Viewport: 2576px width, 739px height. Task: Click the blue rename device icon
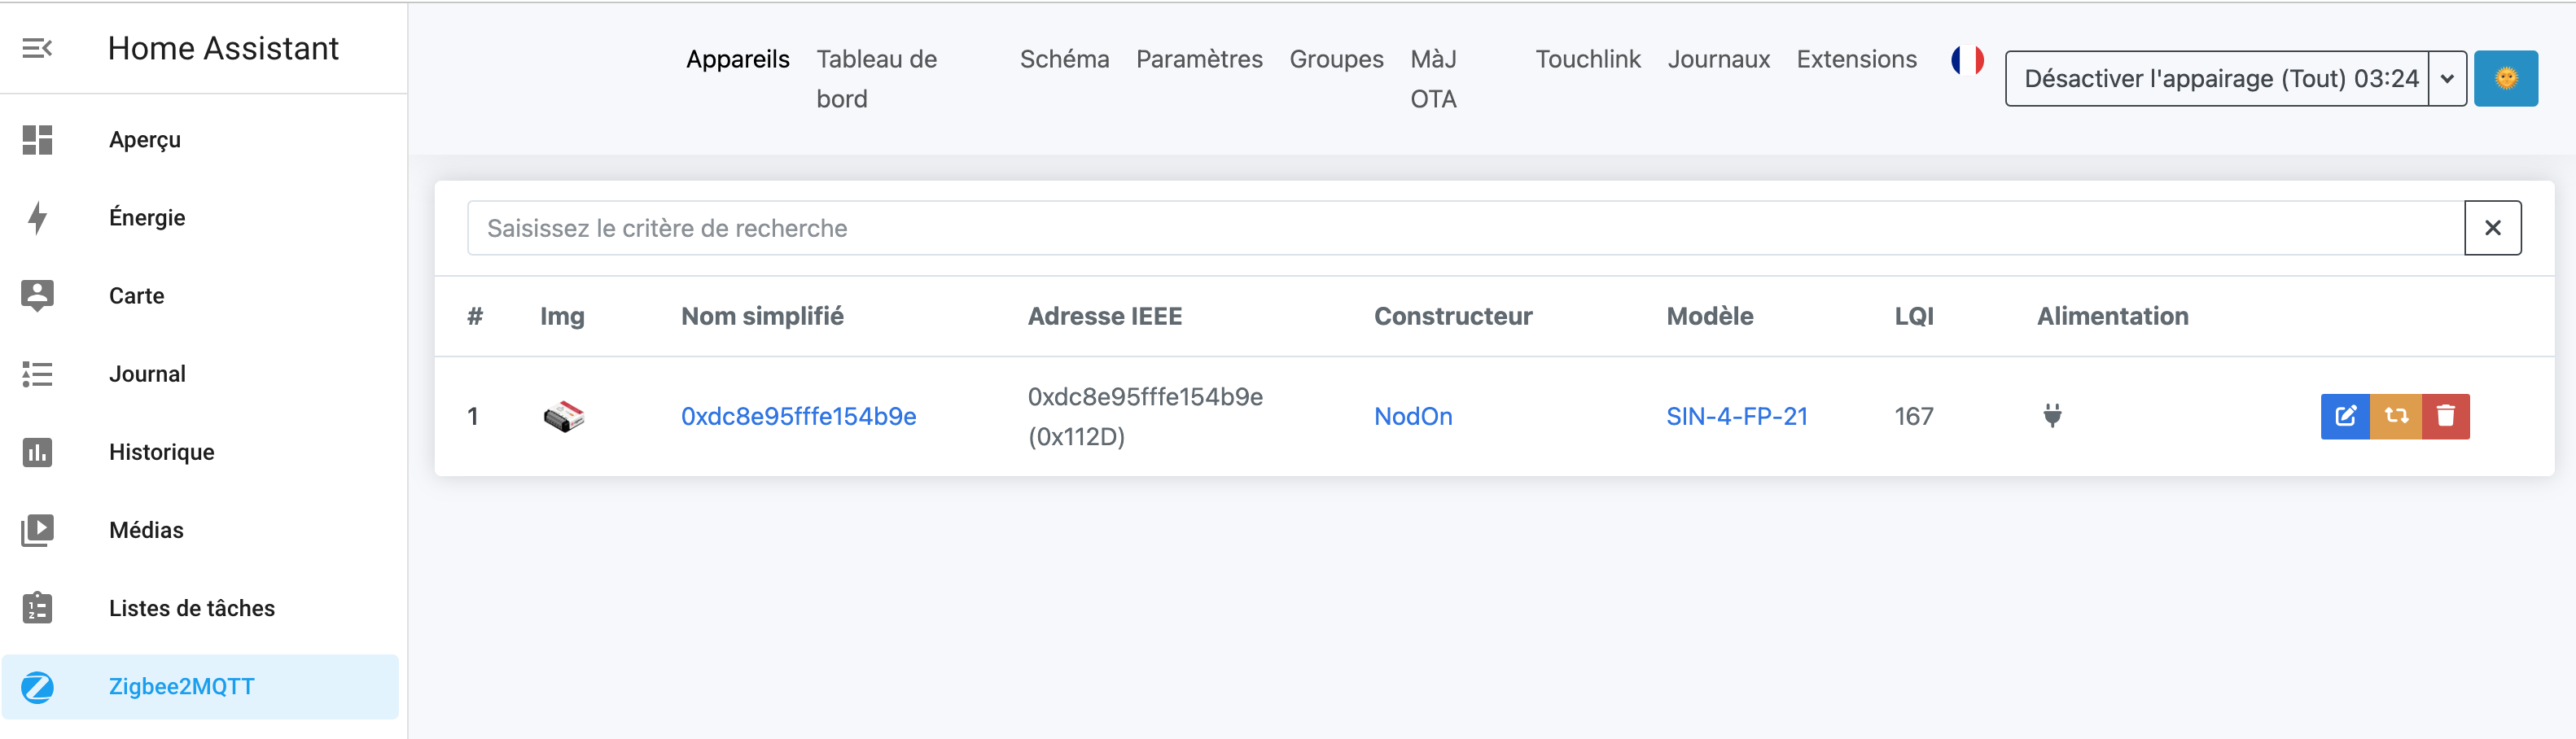pyautogui.click(x=2345, y=416)
